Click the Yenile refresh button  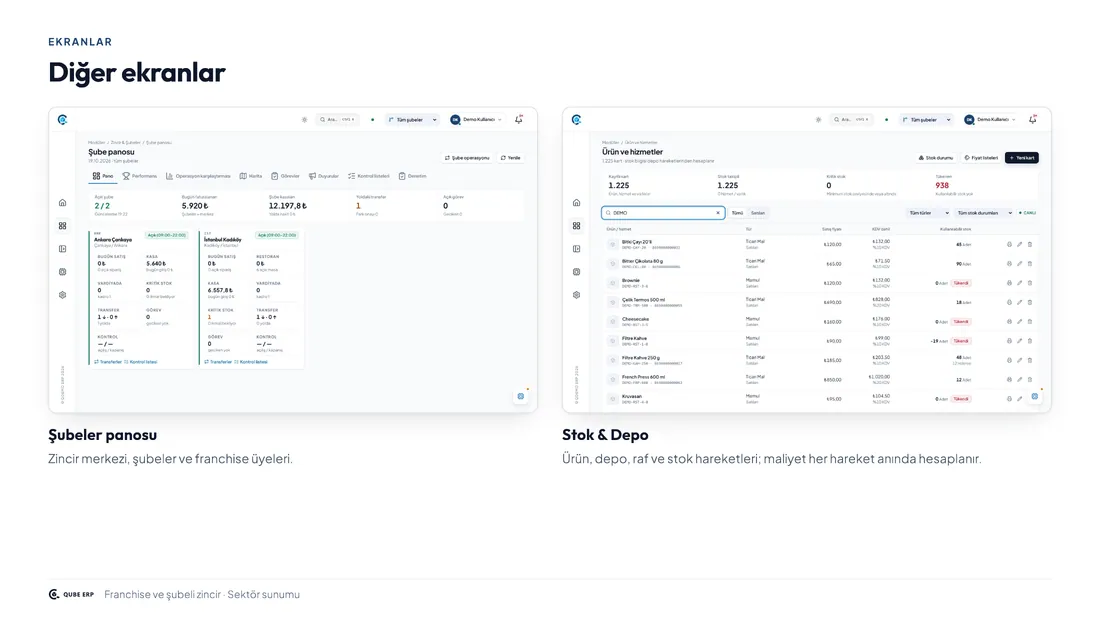coord(511,158)
